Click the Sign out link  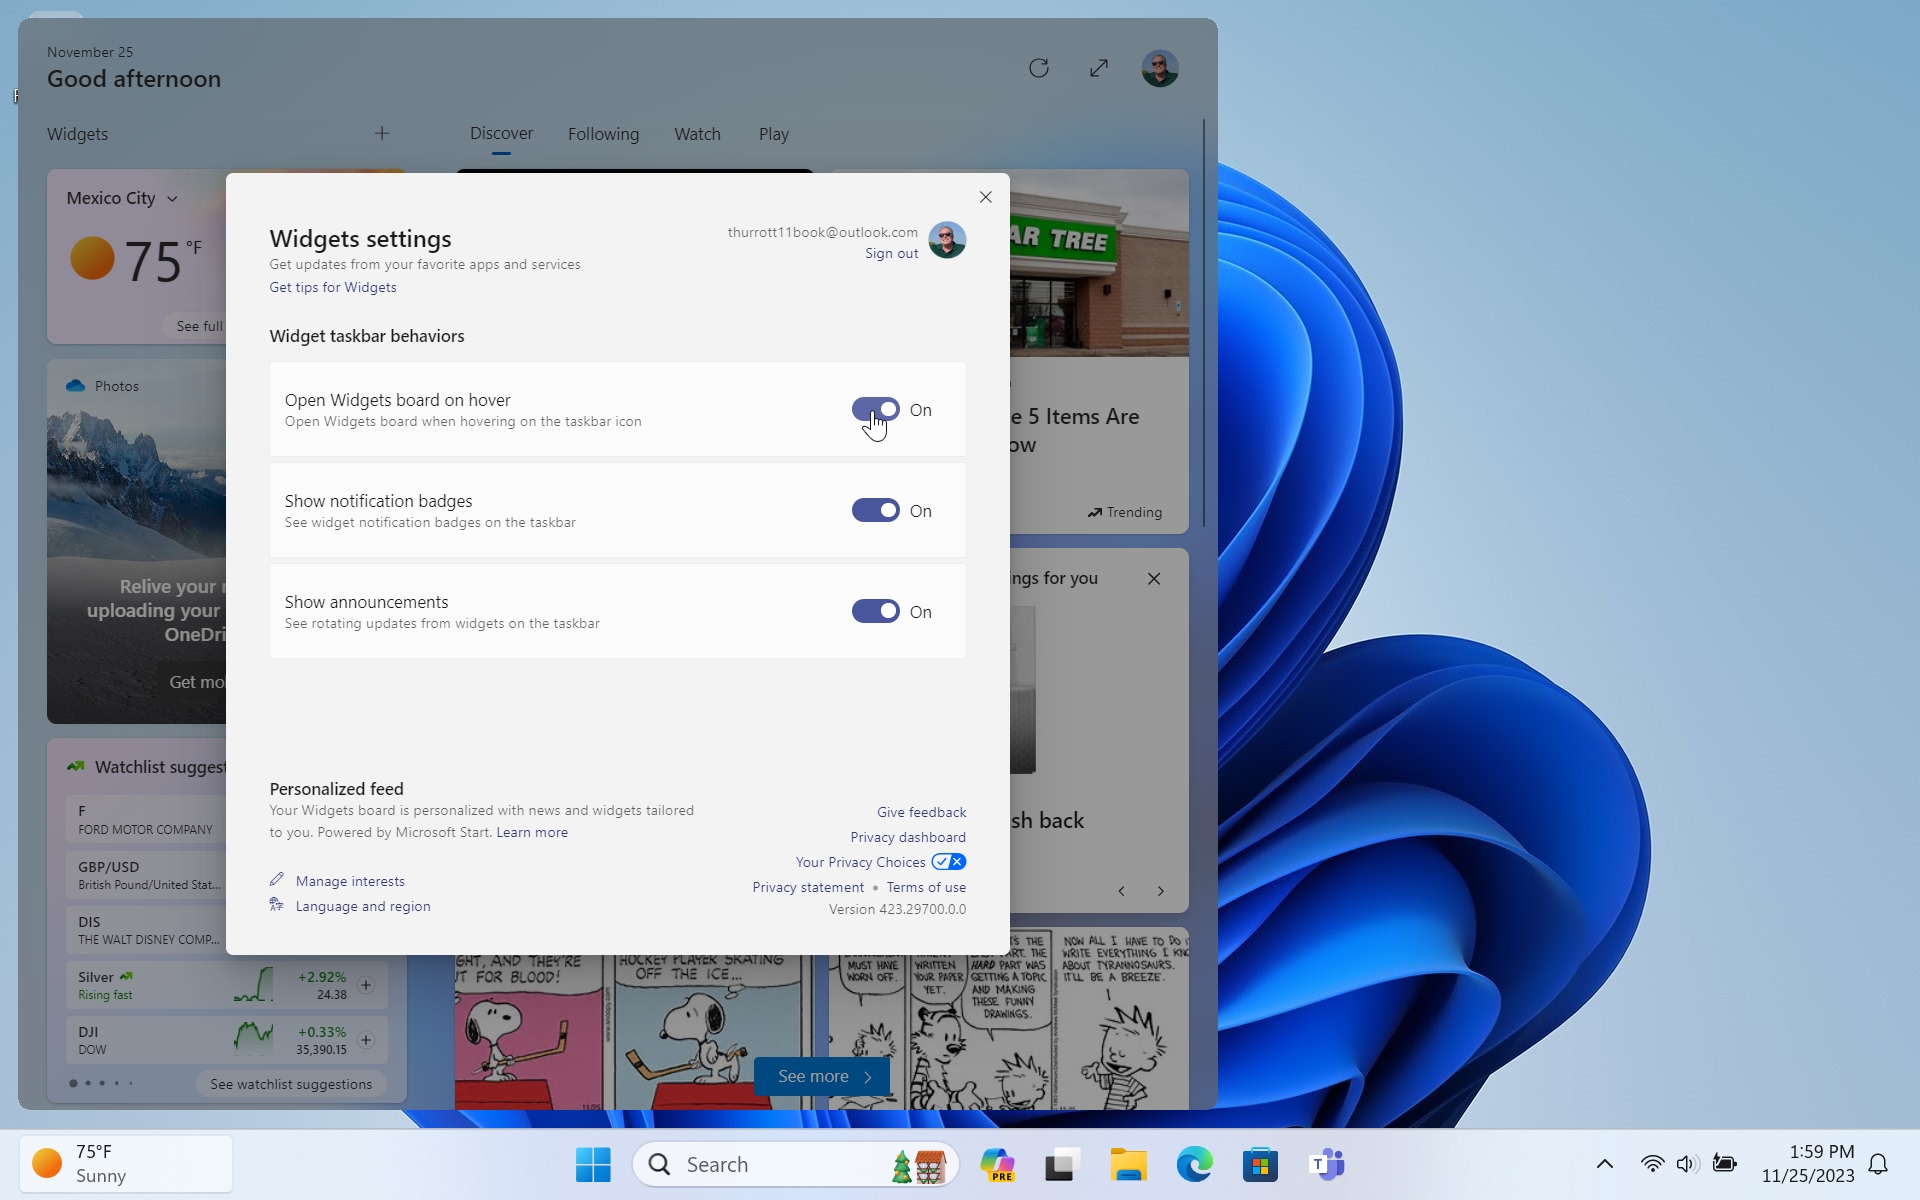point(891,254)
